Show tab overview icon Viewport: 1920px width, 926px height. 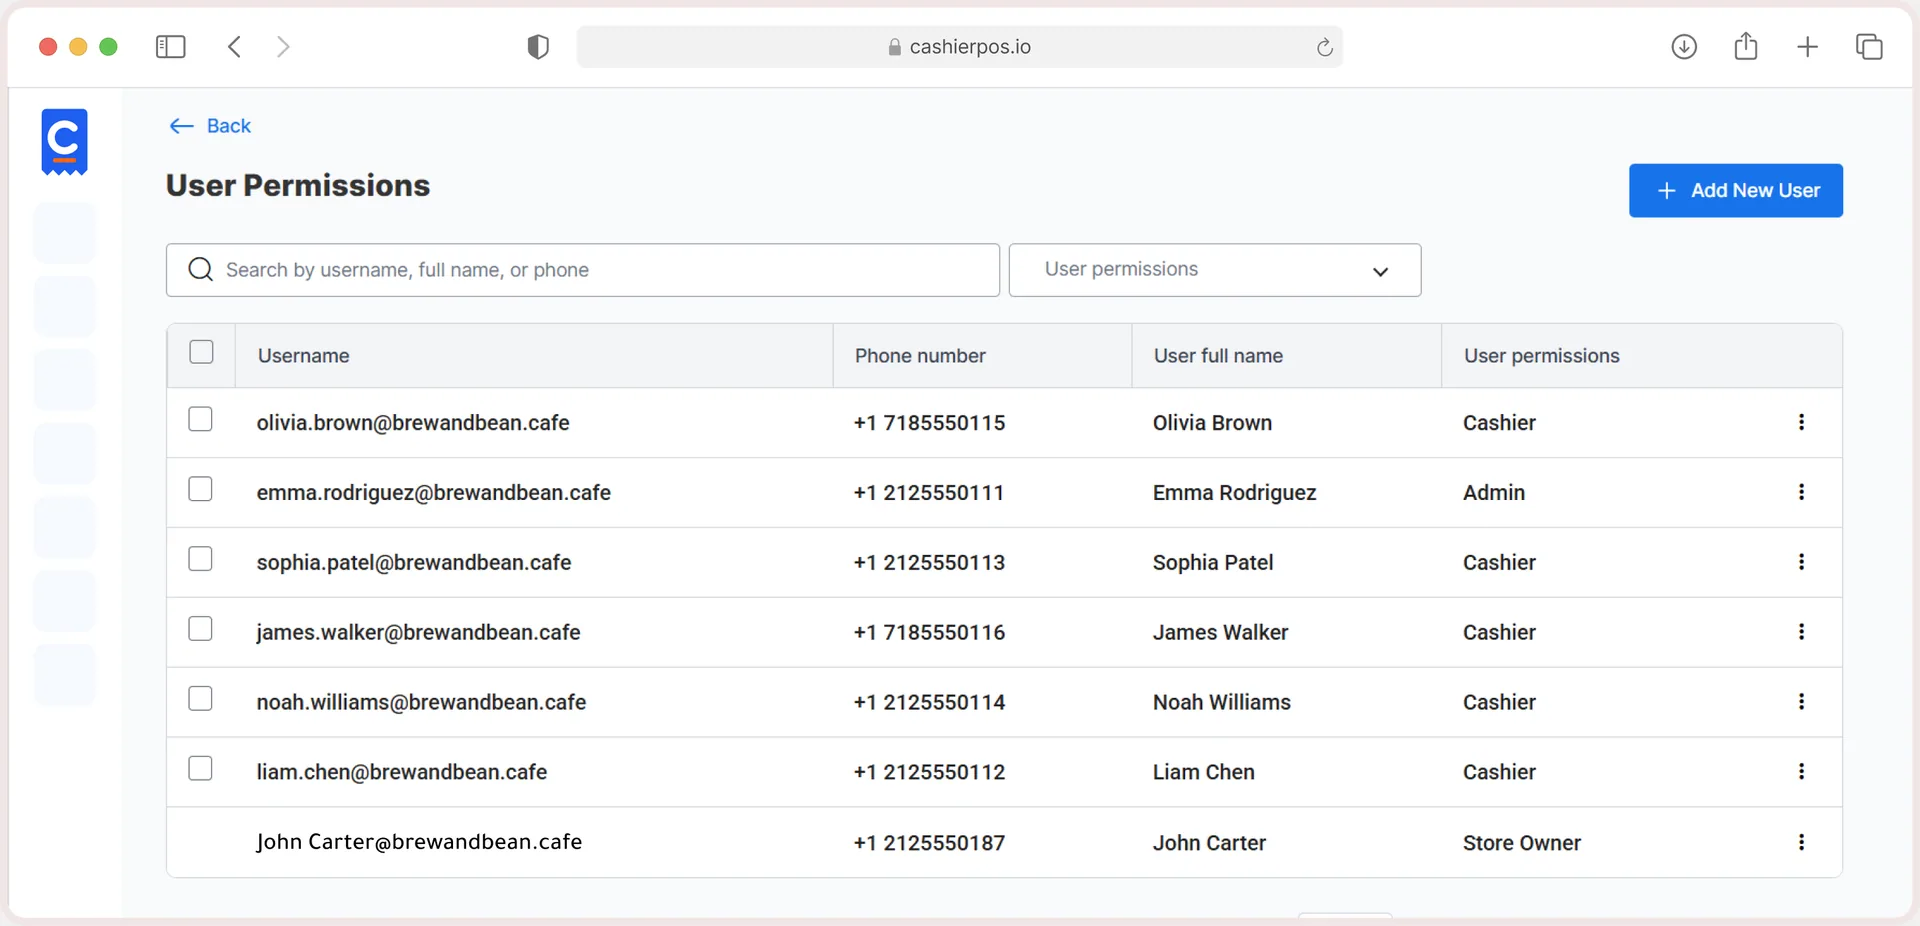1869,47
